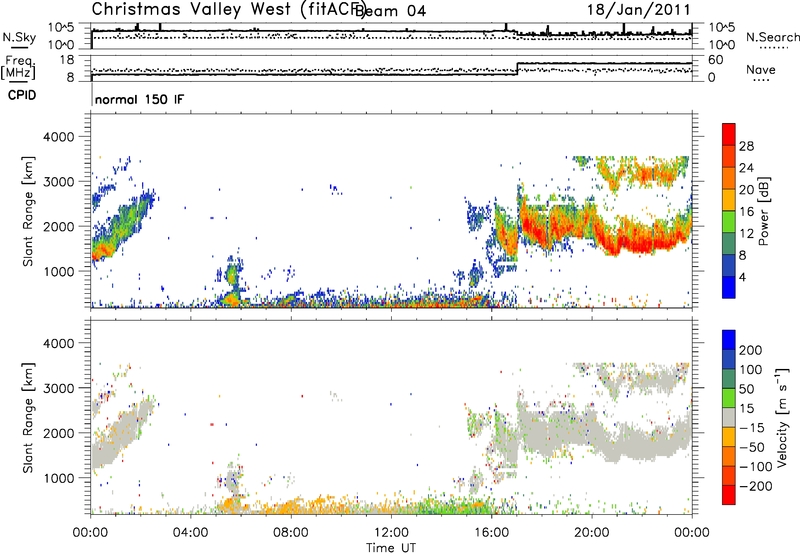Click the '4' label on Power colorbar

pos(743,277)
